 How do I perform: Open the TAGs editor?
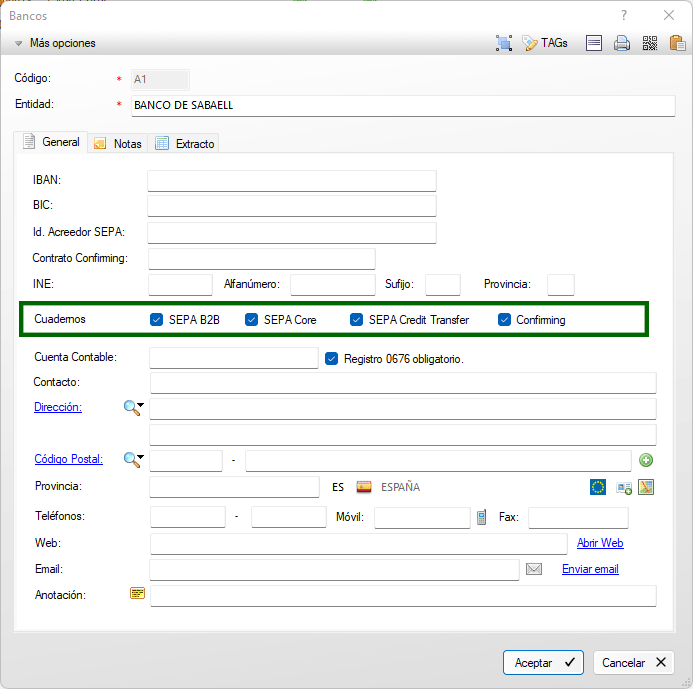click(545, 43)
